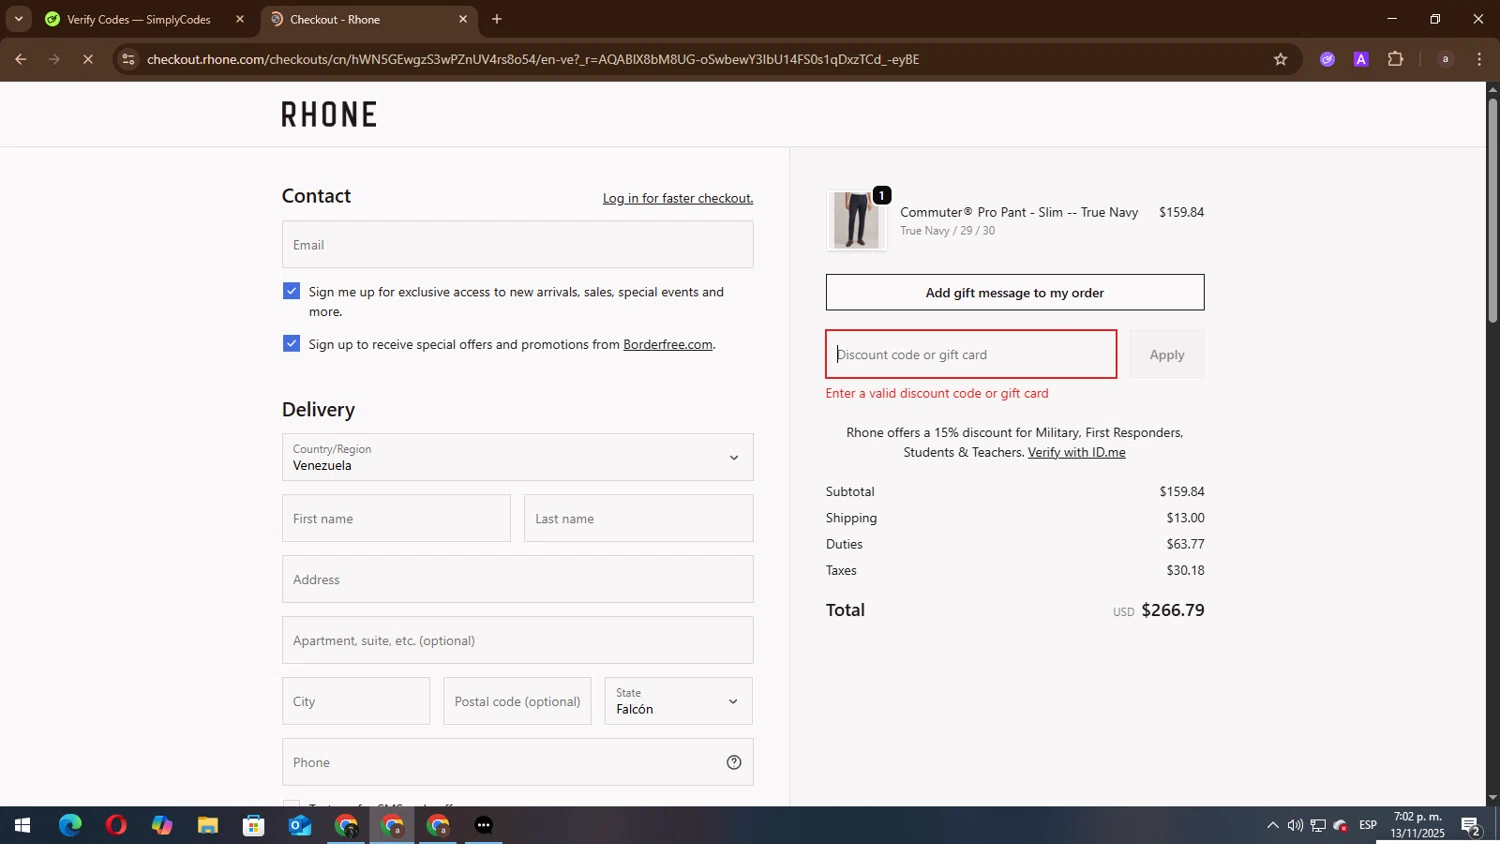
Task: Uncheck exclusive access new arrivals signup checkbox
Action: tap(291, 291)
